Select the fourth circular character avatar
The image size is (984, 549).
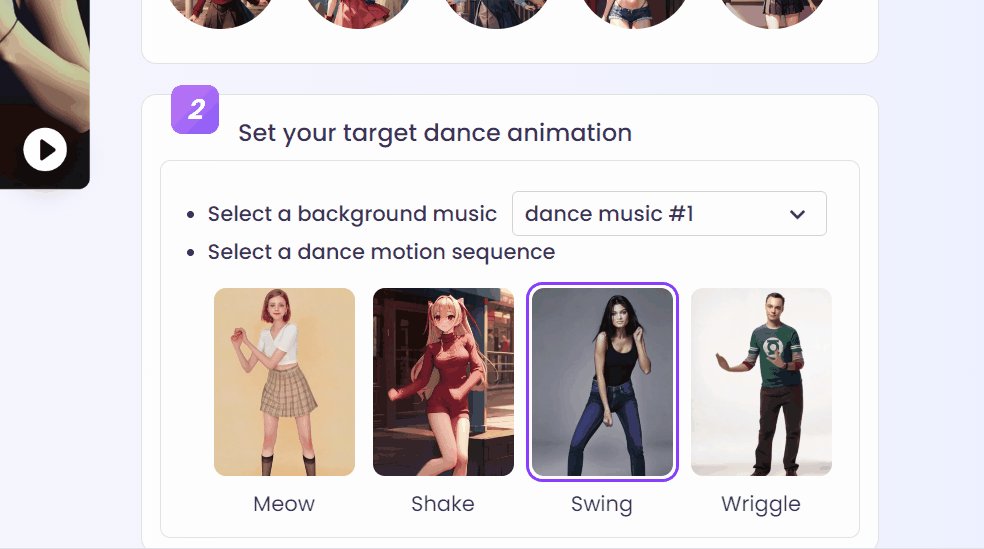click(x=634, y=12)
